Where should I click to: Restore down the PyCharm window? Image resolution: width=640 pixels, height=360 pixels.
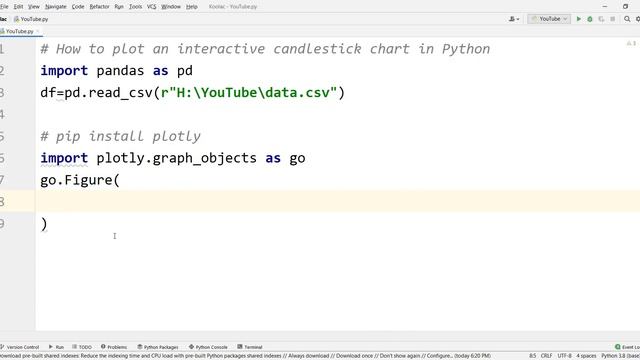click(625, 7)
